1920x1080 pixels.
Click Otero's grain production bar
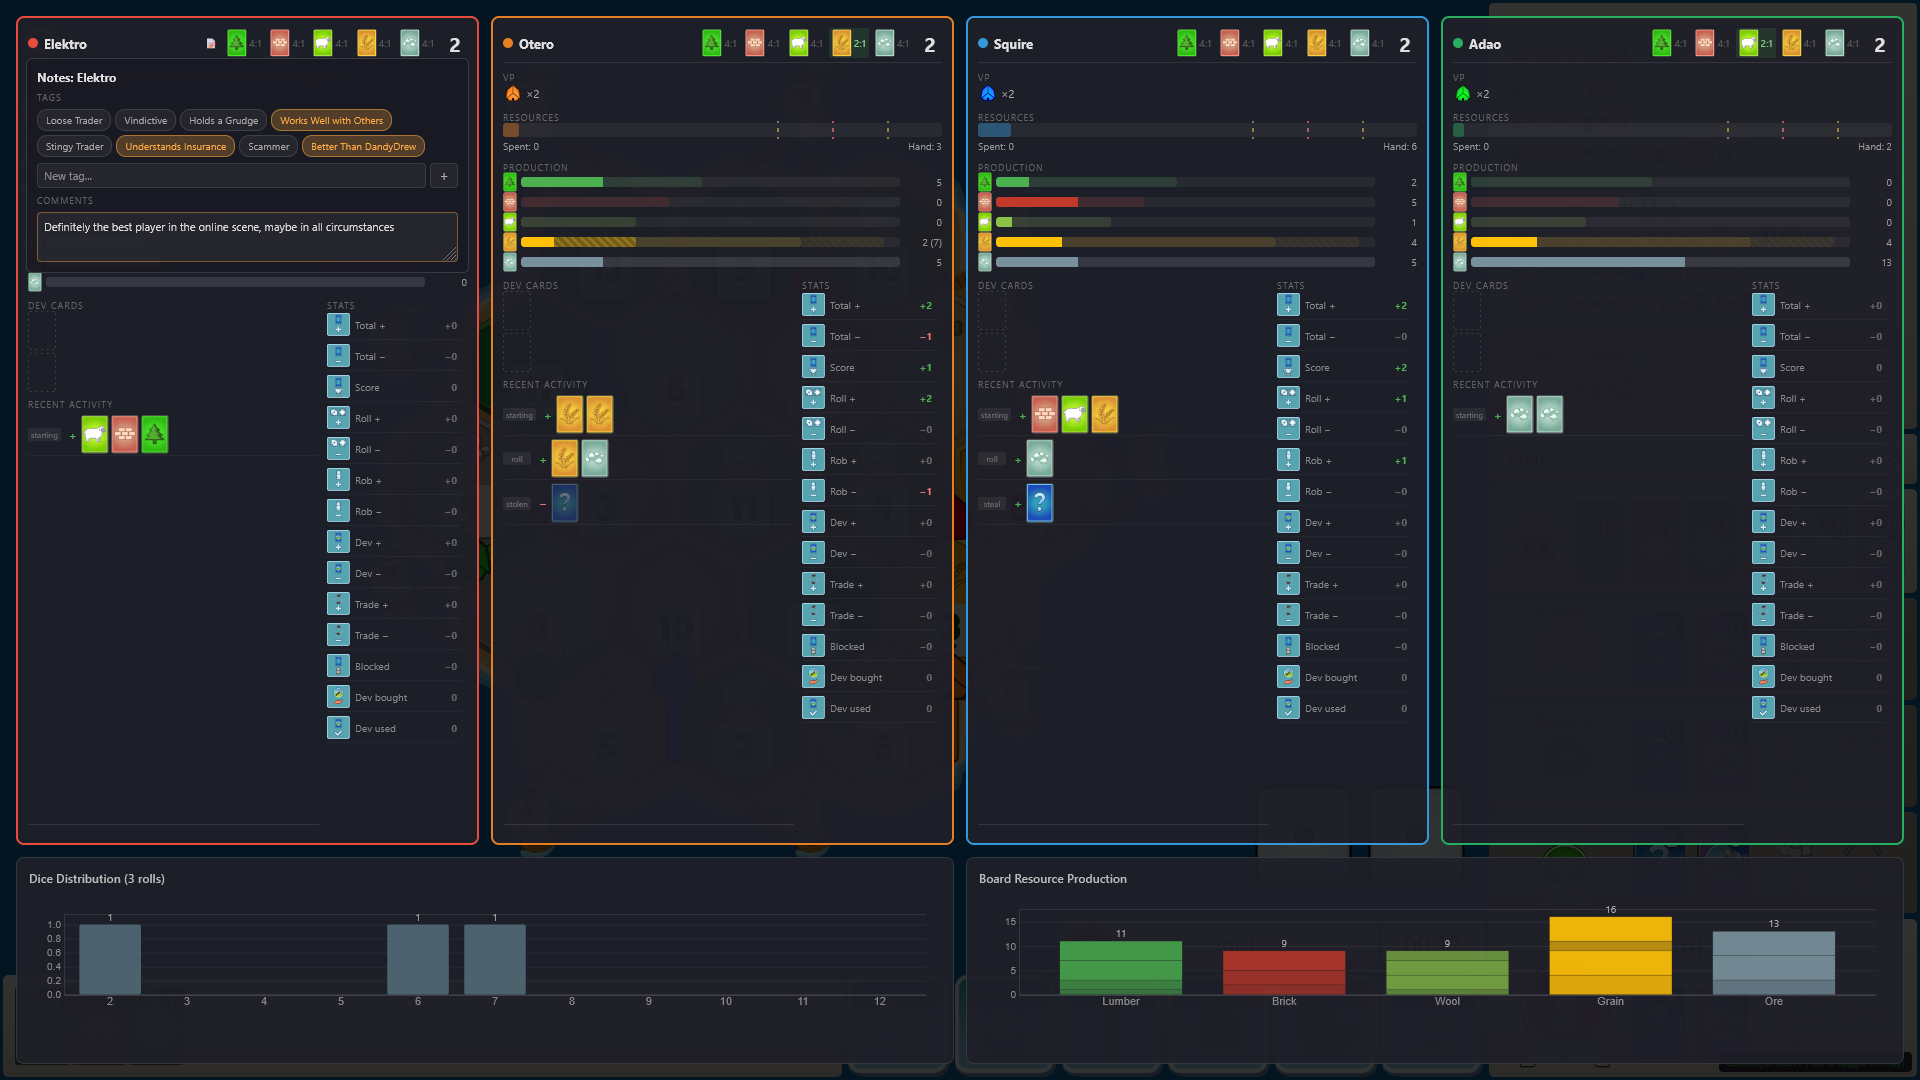point(710,242)
